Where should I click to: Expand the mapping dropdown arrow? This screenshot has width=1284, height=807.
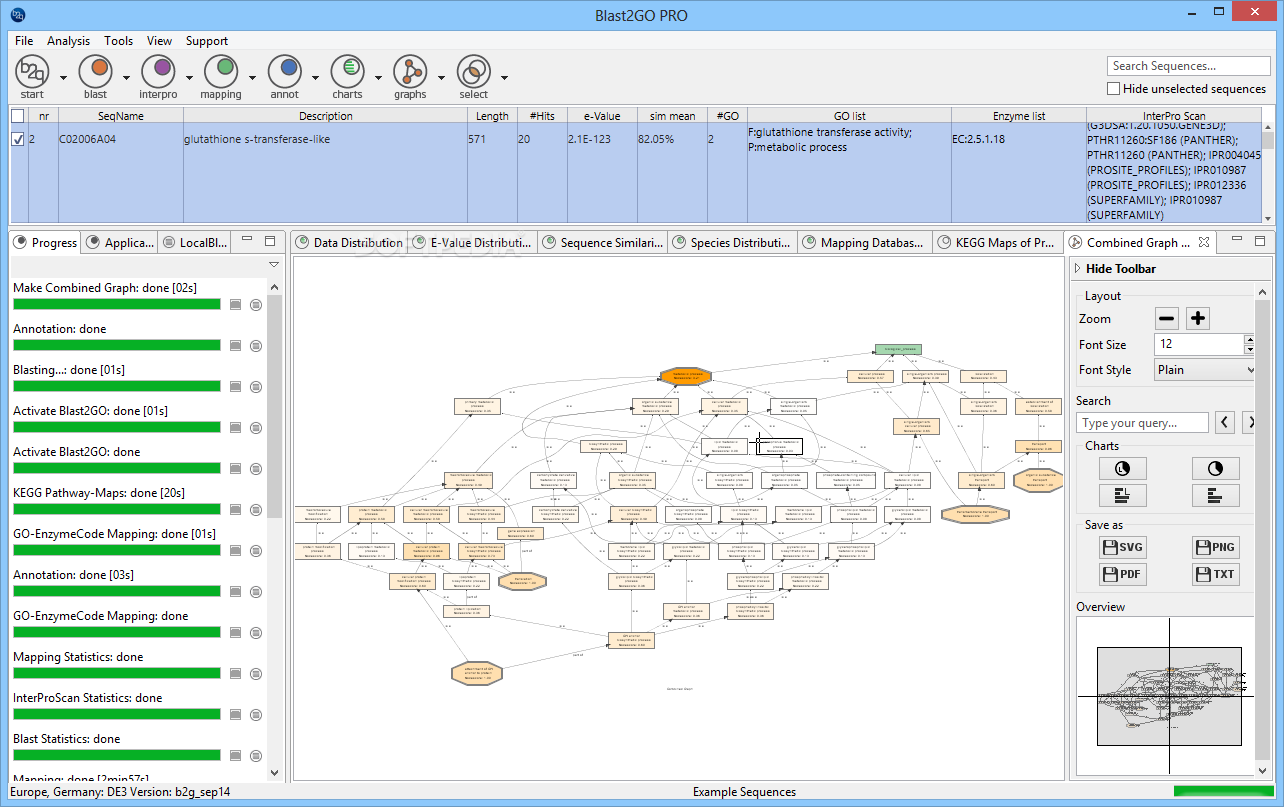click(252, 77)
